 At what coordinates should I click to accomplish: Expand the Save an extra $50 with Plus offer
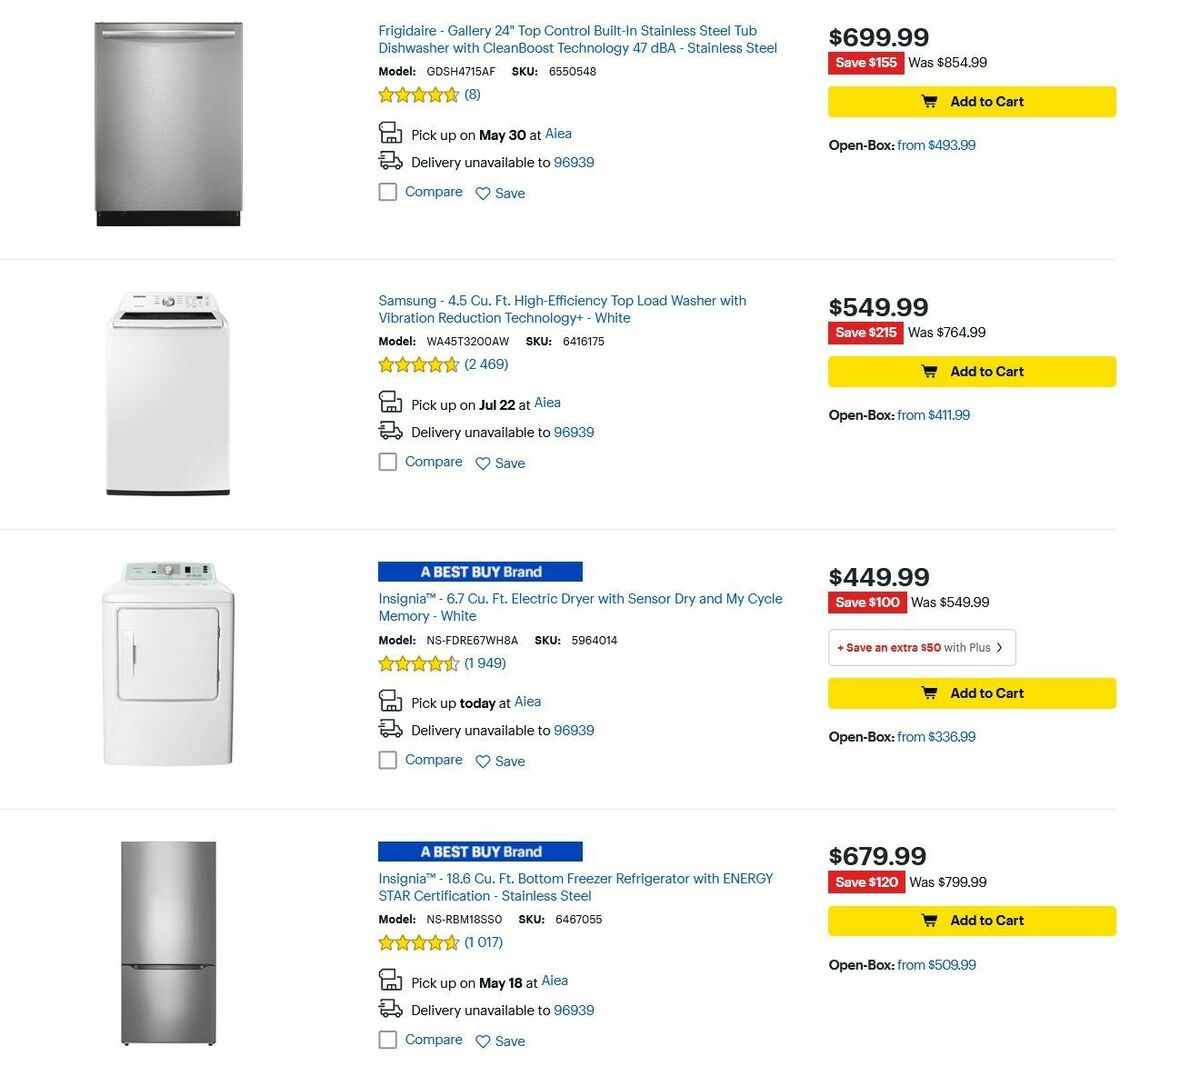coord(920,647)
